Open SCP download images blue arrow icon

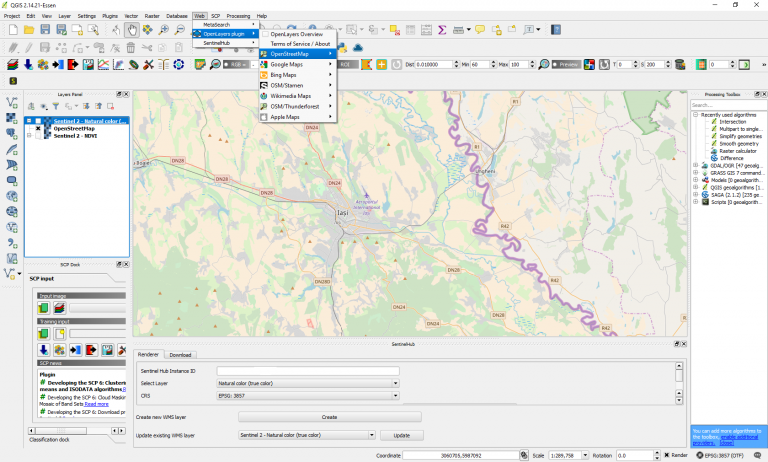pyautogui.click(x=28, y=64)
